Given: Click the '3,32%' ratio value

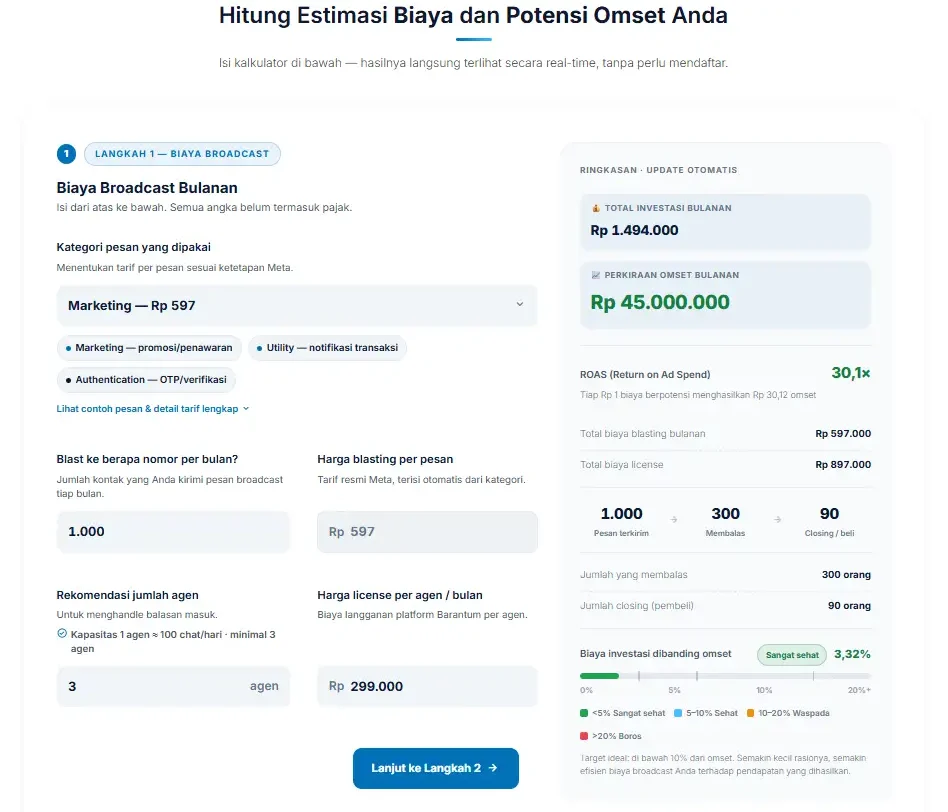Looking at the screenshot, I should [852, 654].
